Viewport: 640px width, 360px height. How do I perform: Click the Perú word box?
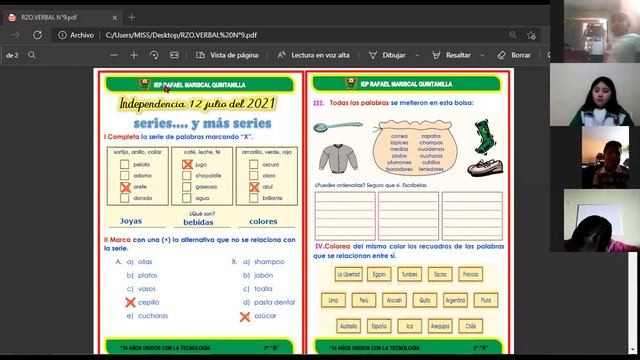364,300
